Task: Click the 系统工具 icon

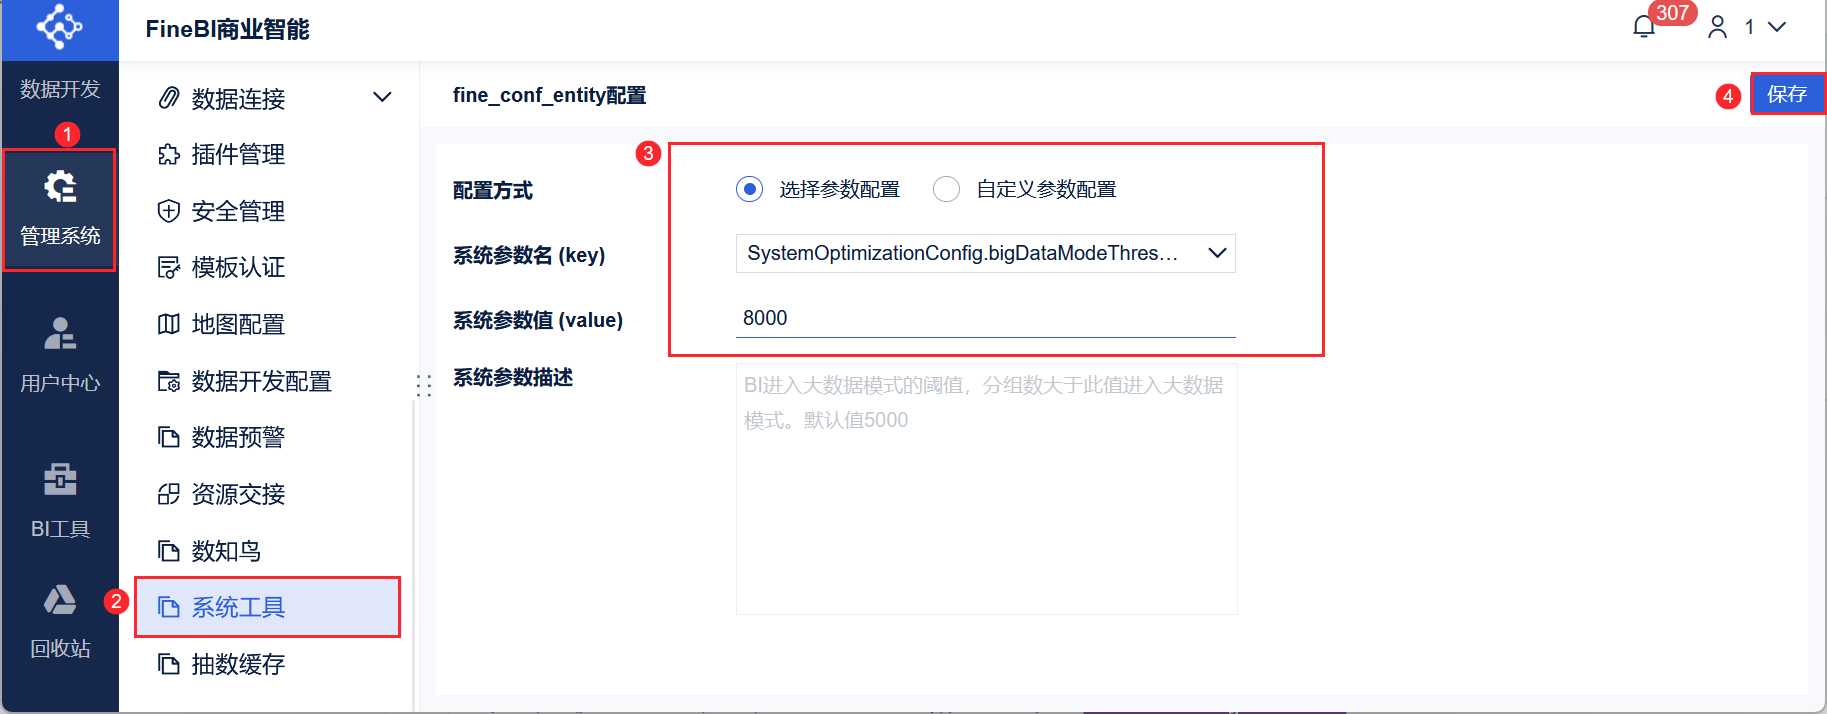Action: [x=169, y=607]
